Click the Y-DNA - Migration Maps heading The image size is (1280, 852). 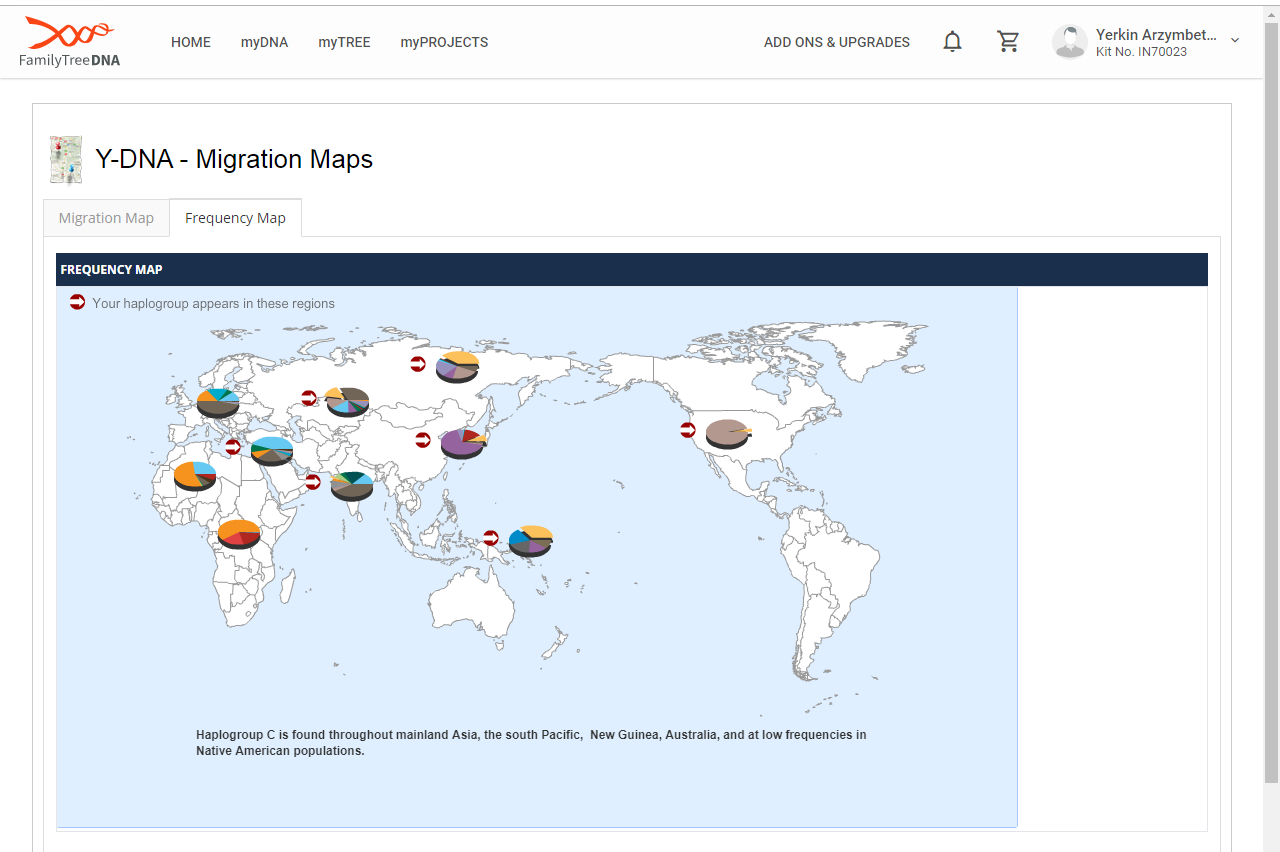click(x=234, y=159)
